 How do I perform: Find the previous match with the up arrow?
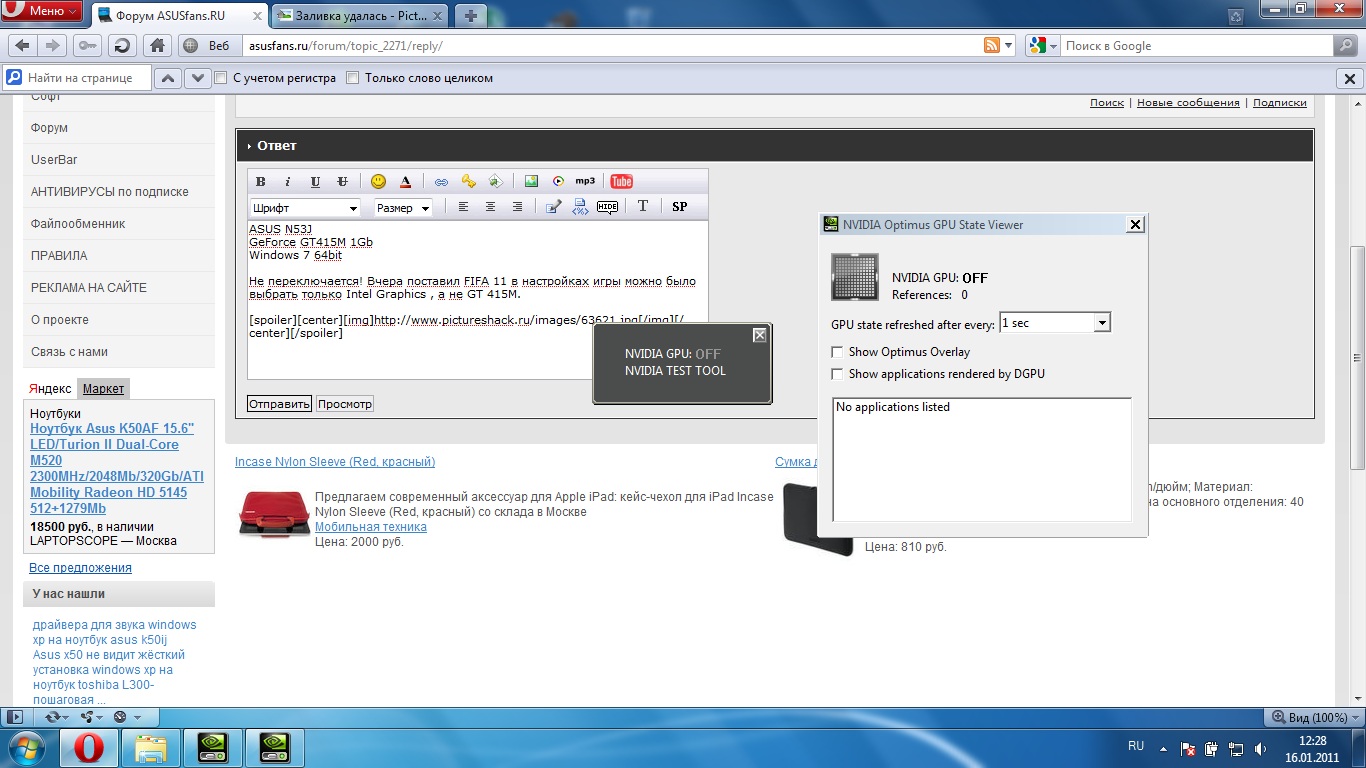170,78
